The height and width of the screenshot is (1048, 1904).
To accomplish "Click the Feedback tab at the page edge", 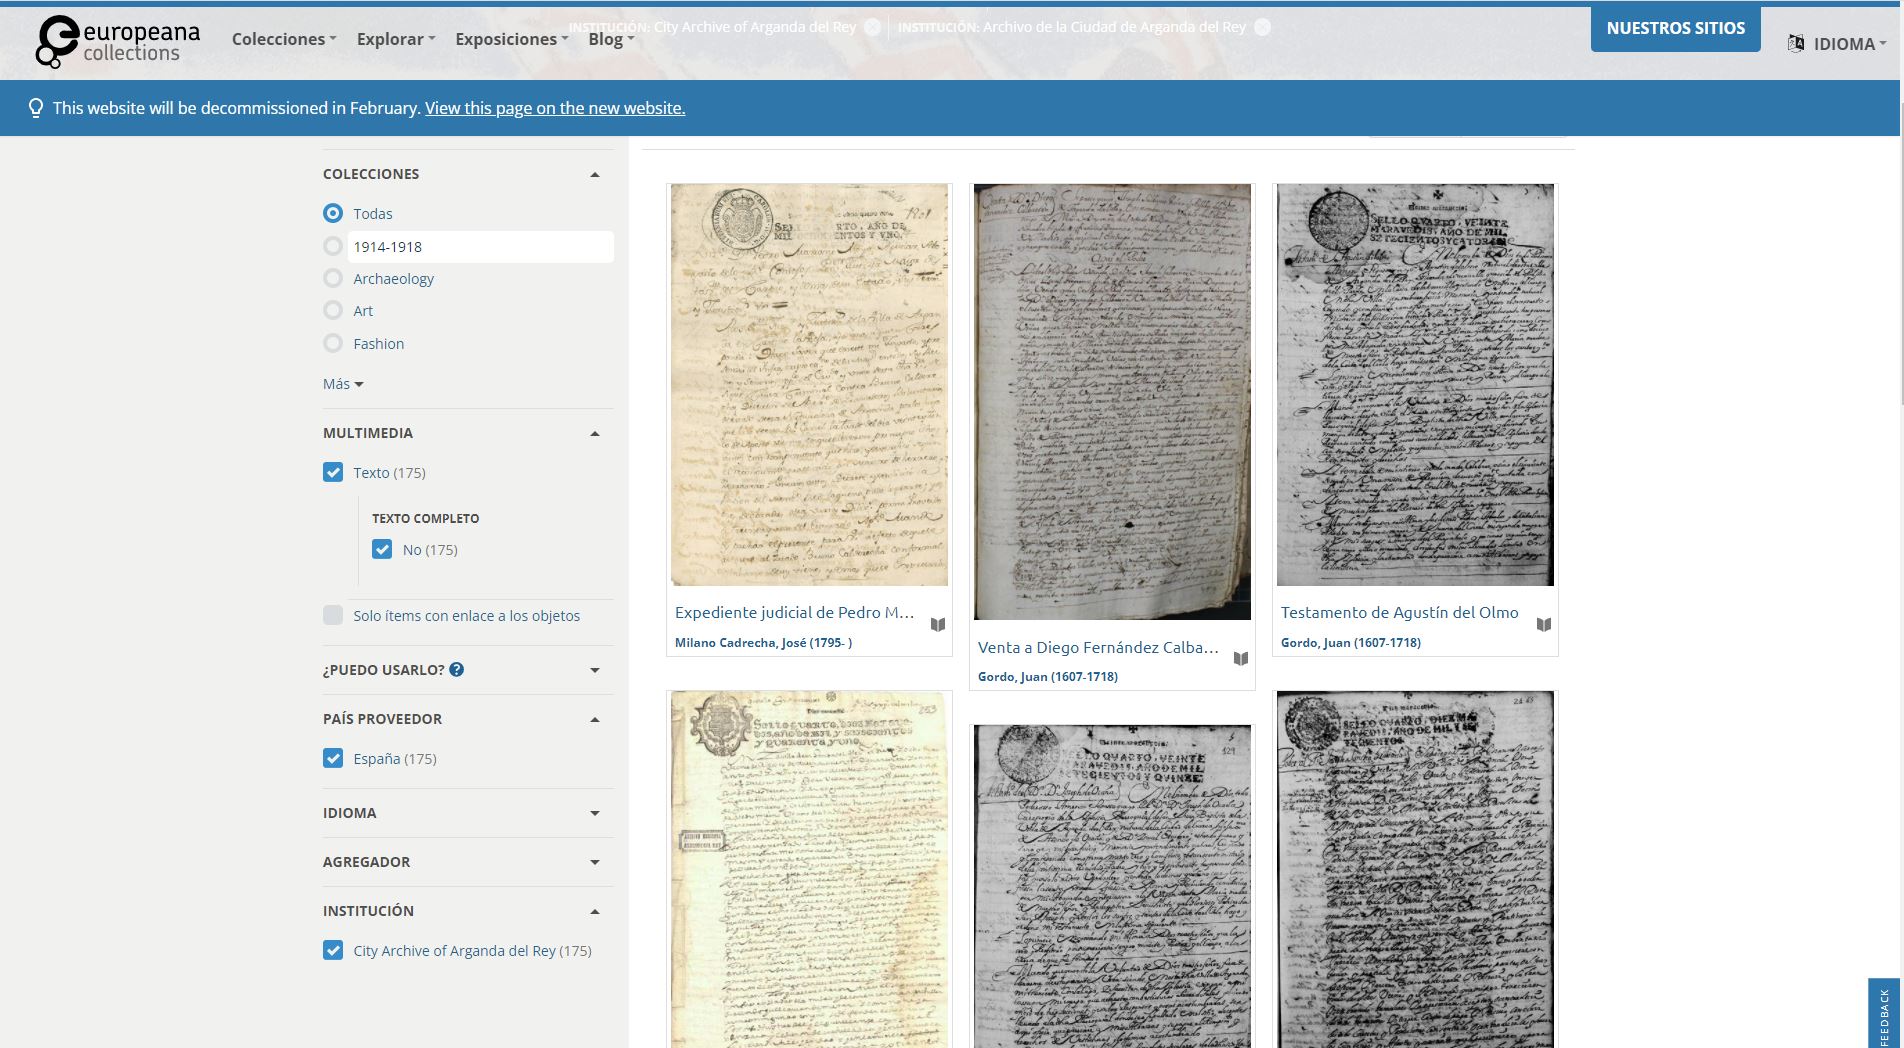I will coord(1884,1013).
